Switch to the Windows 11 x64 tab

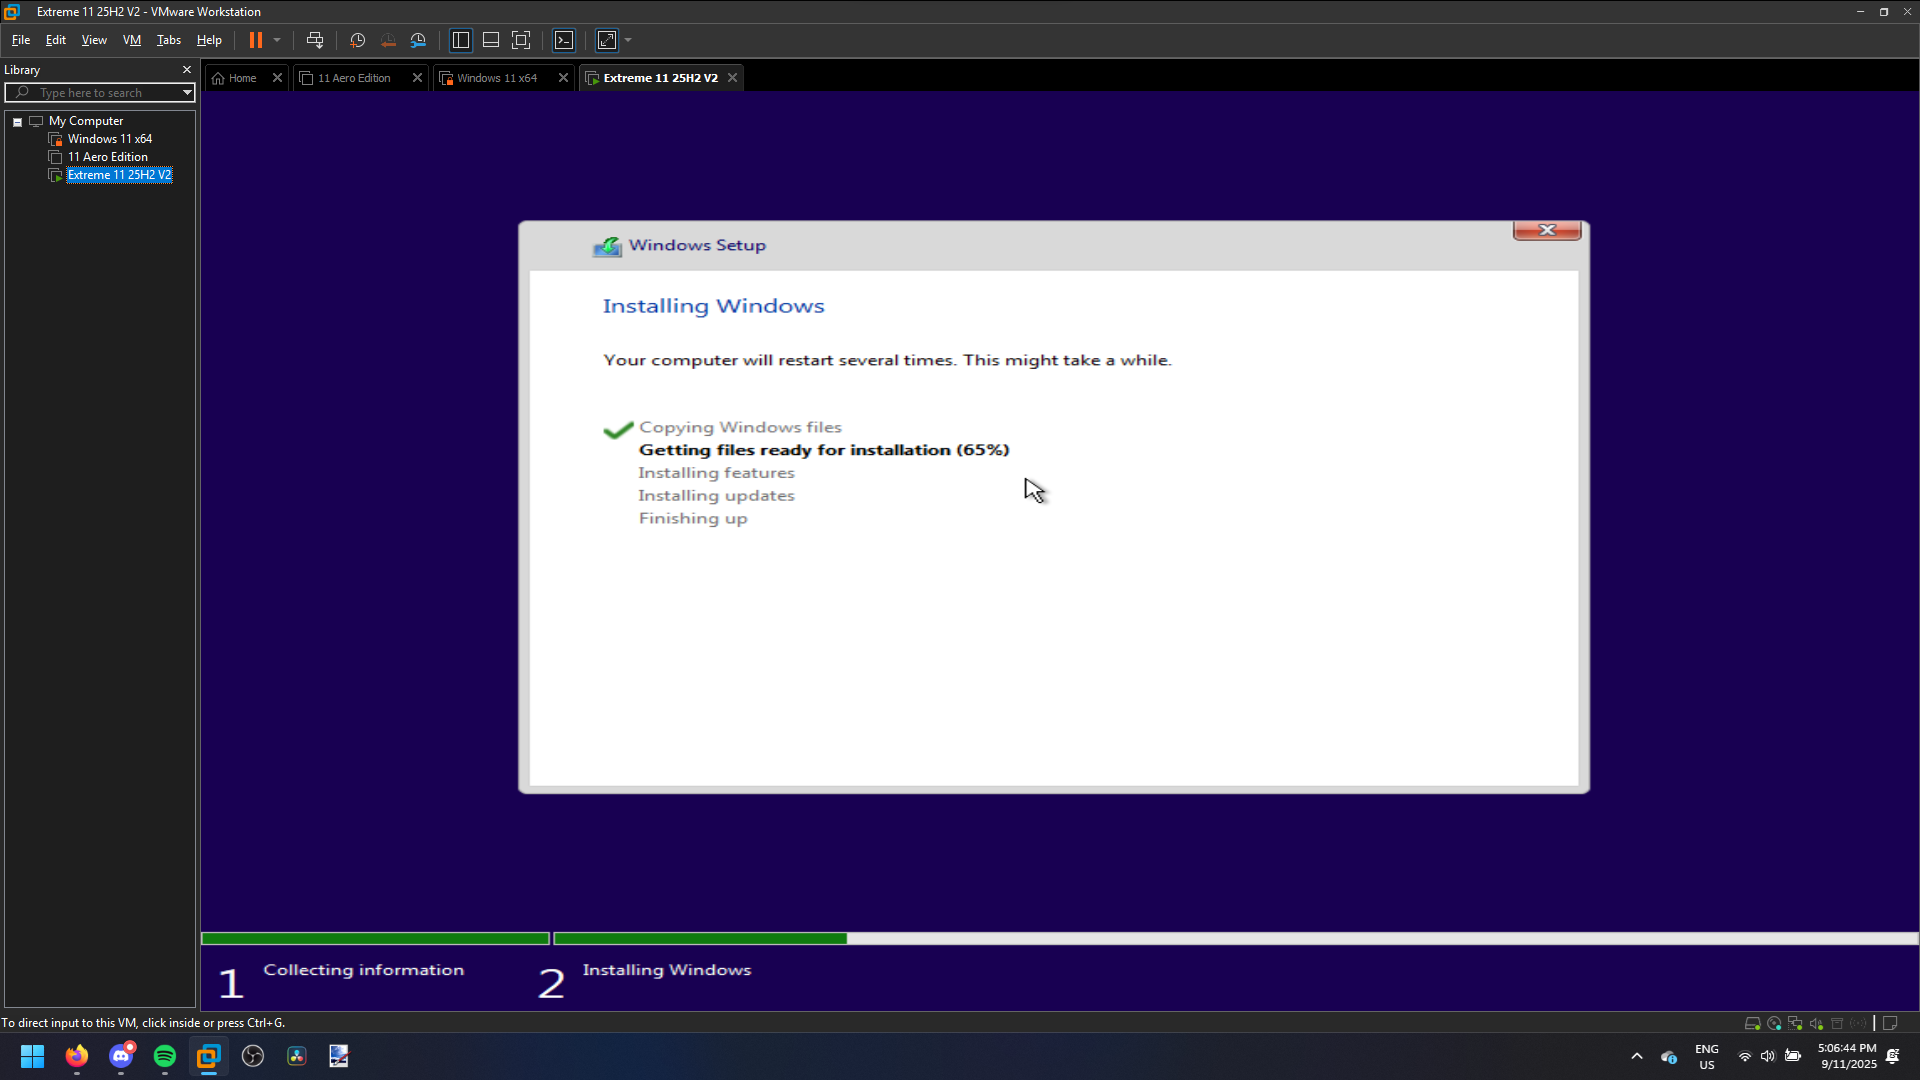(497, 78)
